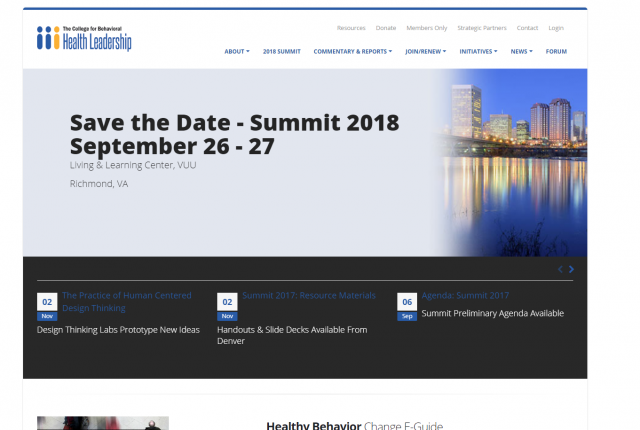The image size is (640, 430).
Task: Click the 02 Nov date badge for Resource Materials
Action: click(x=227, y=307)
